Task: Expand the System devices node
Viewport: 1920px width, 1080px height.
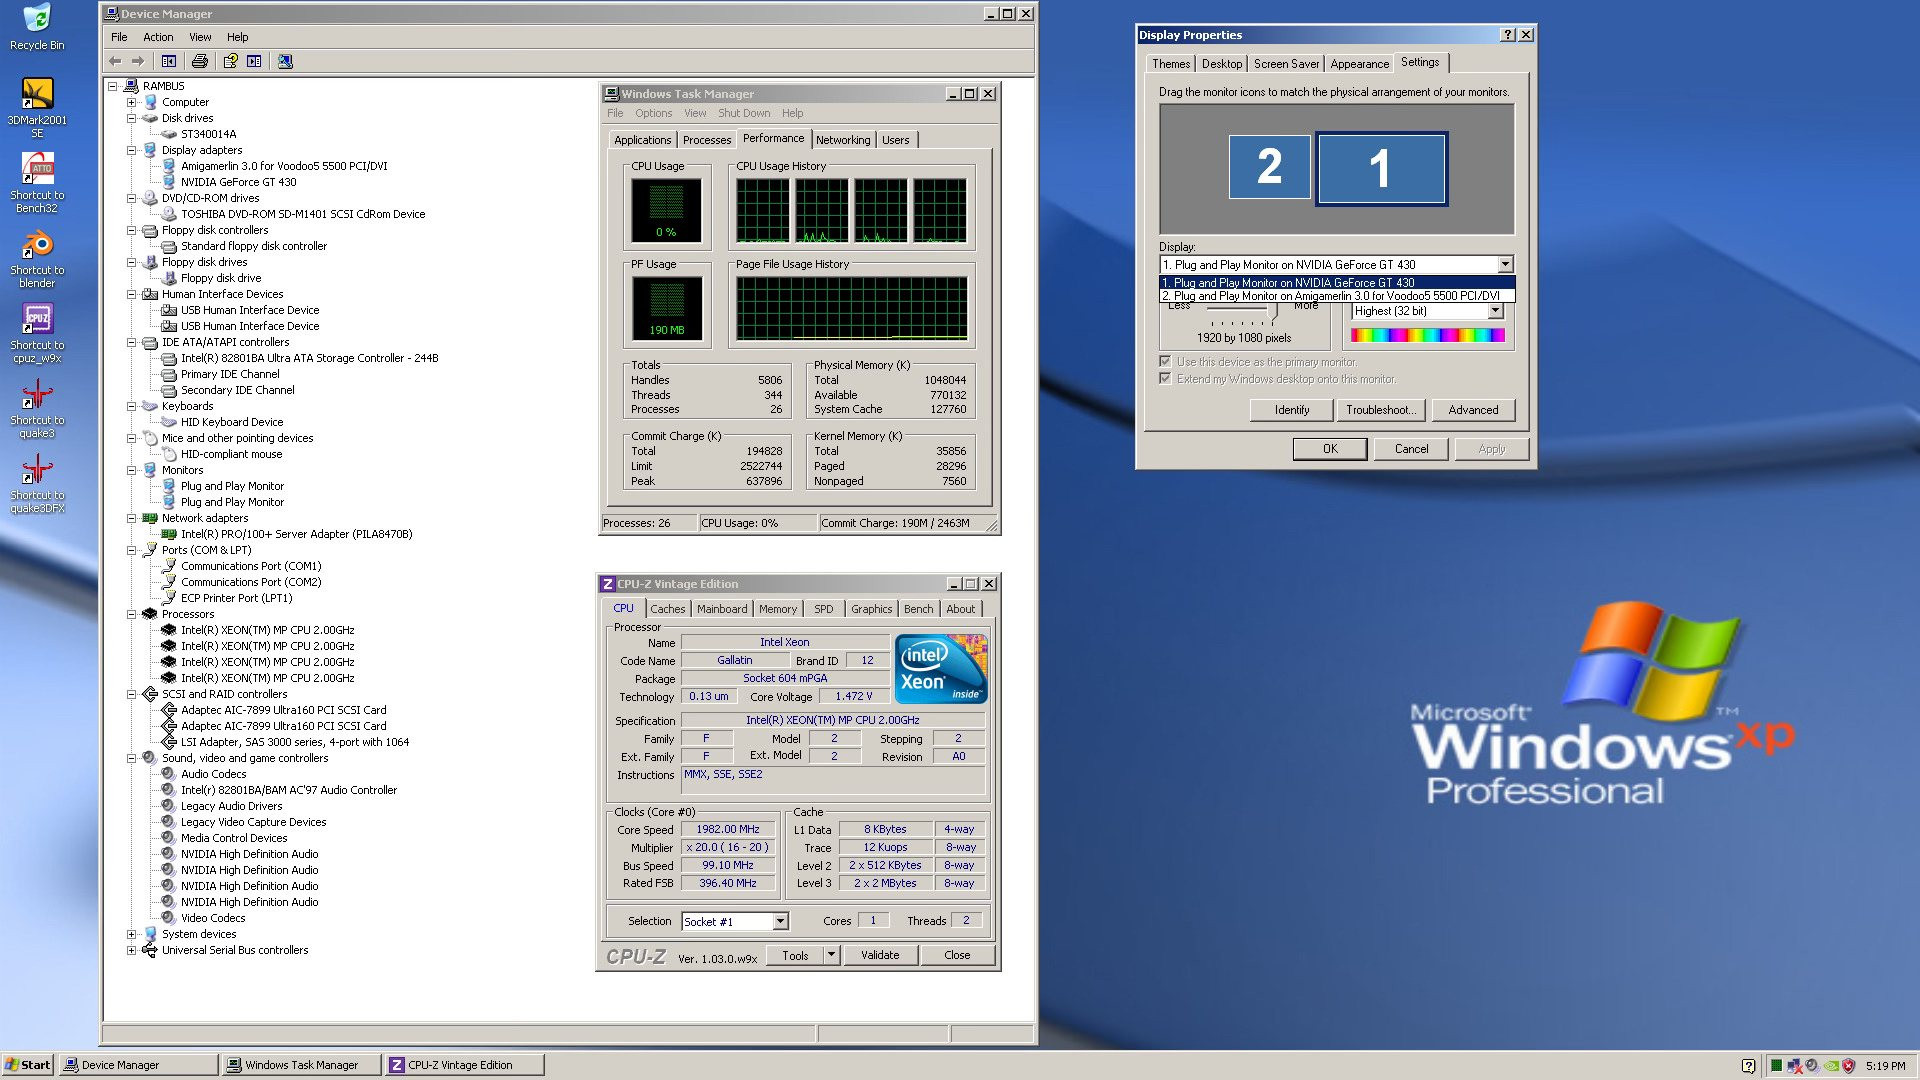Action: point(131,934)
